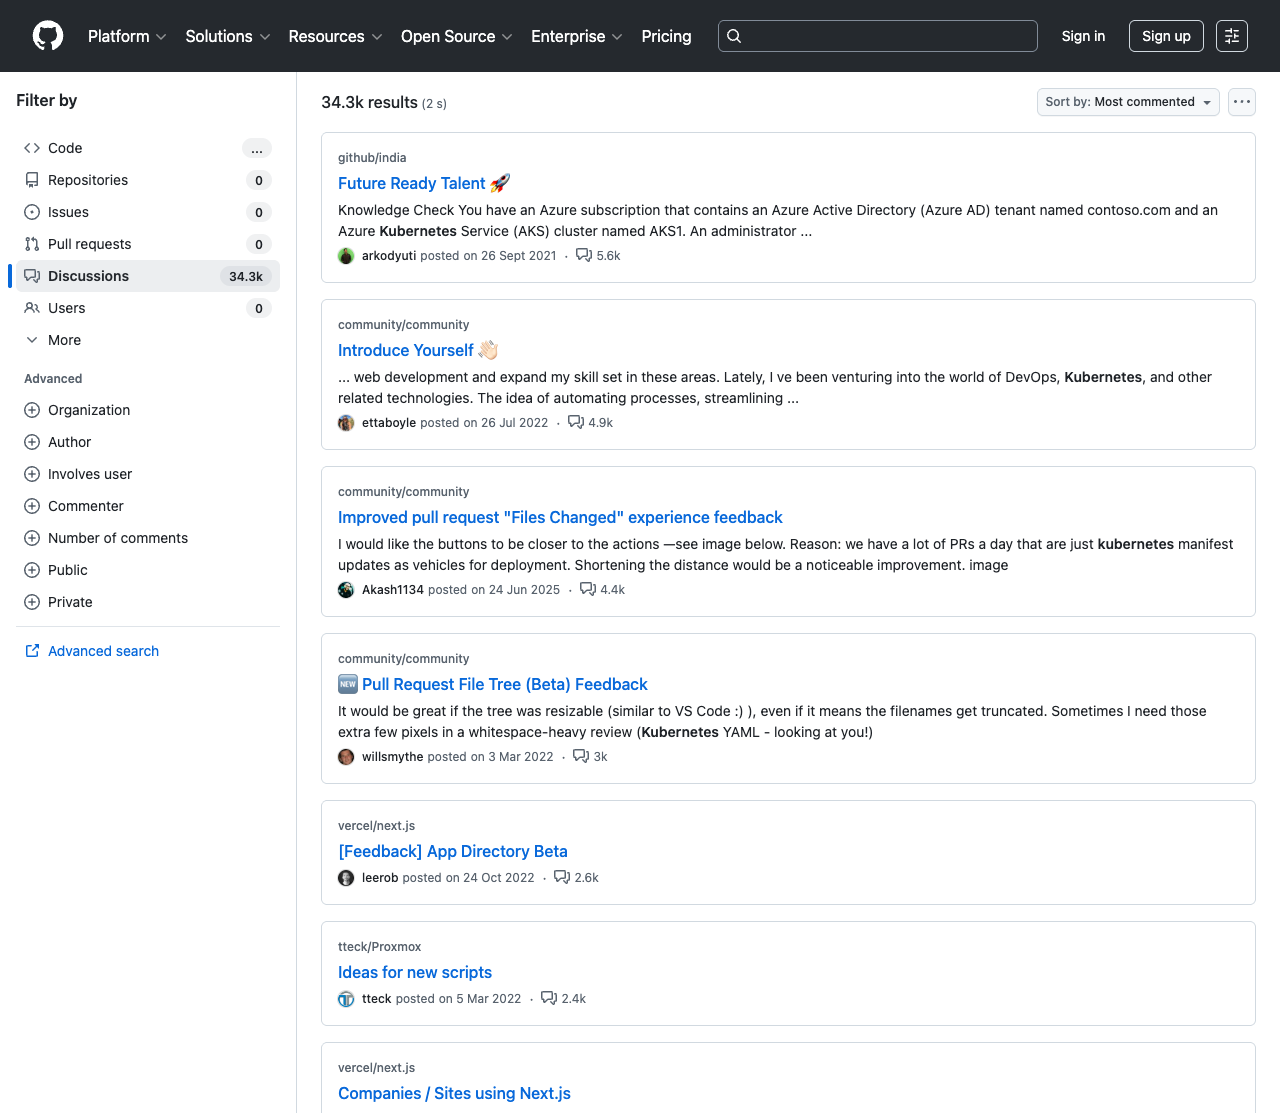Click the "Advanced" section label text
The height and width of the screenshot is (1113, 1280).
(53, 379)
